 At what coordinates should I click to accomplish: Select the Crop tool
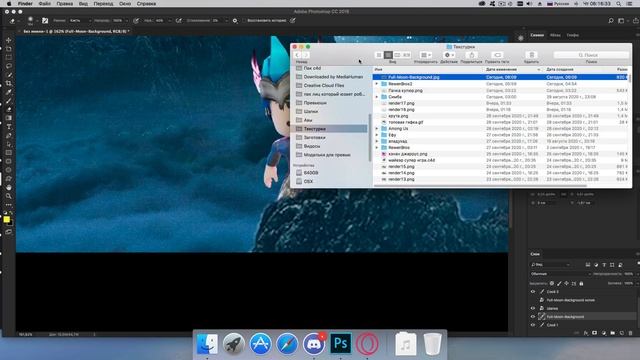(x=9, y=83)
